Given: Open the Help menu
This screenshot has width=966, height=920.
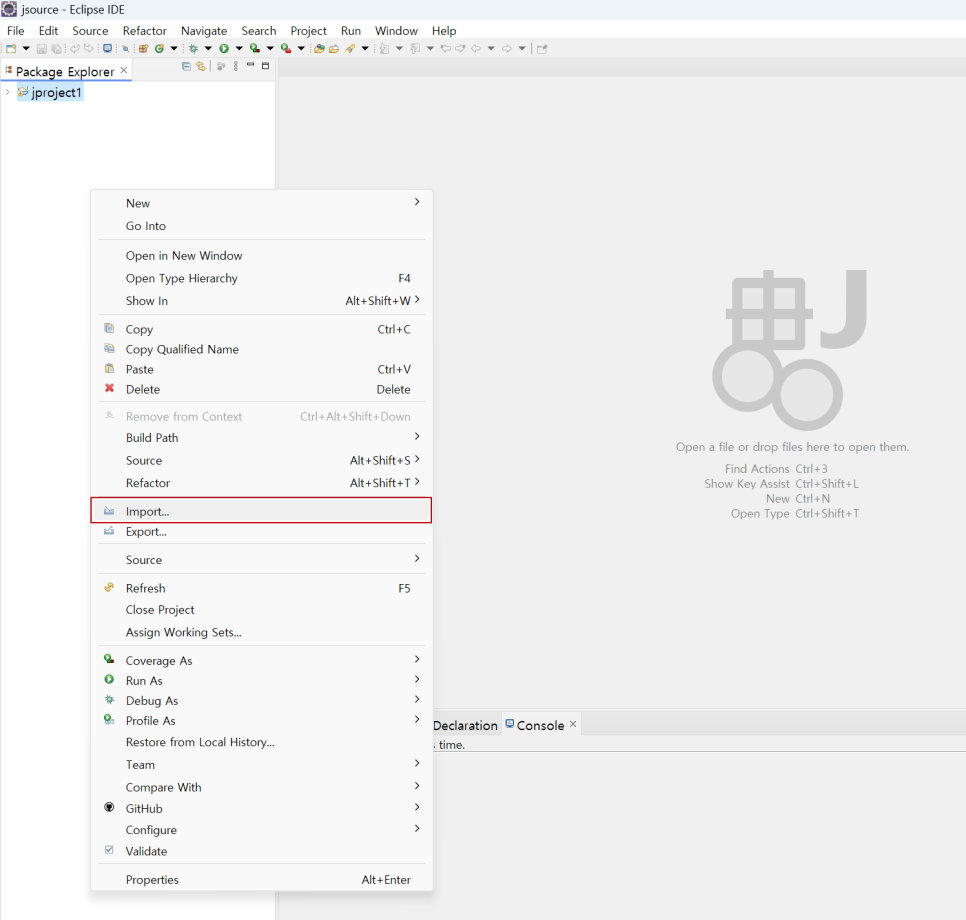Looking at the screenshot, I should pyautogui.click(x=444, y=31).
